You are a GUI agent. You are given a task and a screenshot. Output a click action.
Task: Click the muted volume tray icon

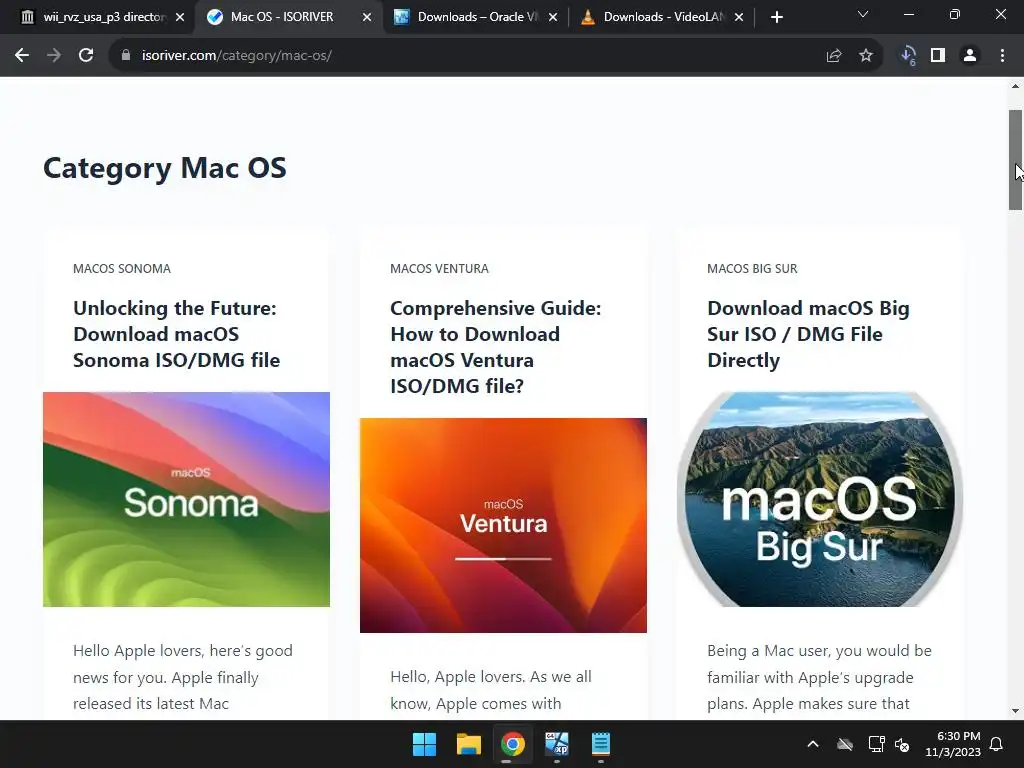click(902, 744)
